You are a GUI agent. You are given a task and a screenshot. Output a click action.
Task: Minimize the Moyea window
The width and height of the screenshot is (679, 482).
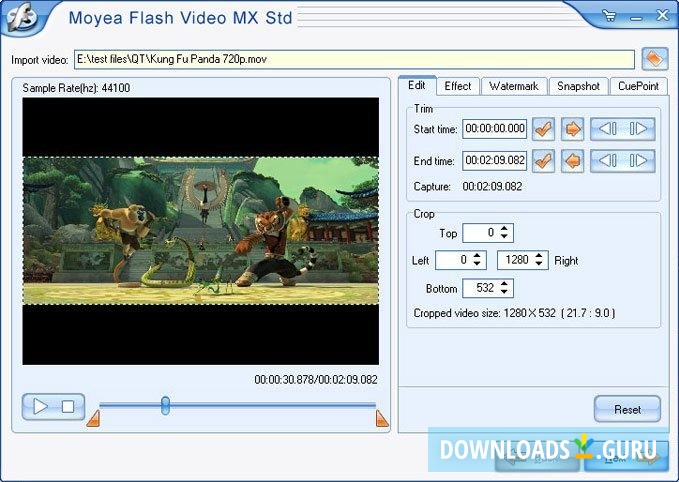click(x=636, y=17)
